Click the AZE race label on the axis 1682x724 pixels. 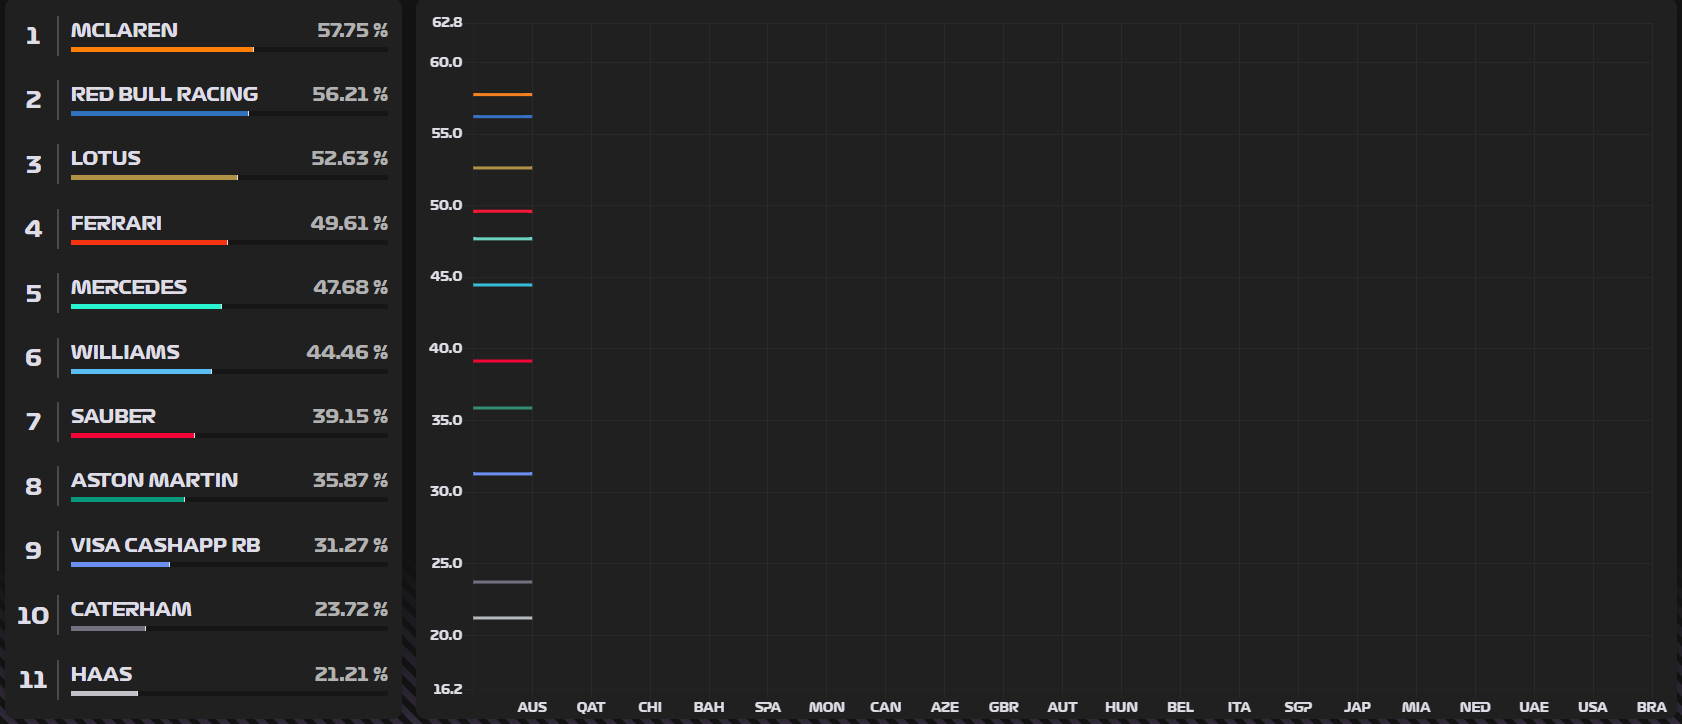pos(945,707)
